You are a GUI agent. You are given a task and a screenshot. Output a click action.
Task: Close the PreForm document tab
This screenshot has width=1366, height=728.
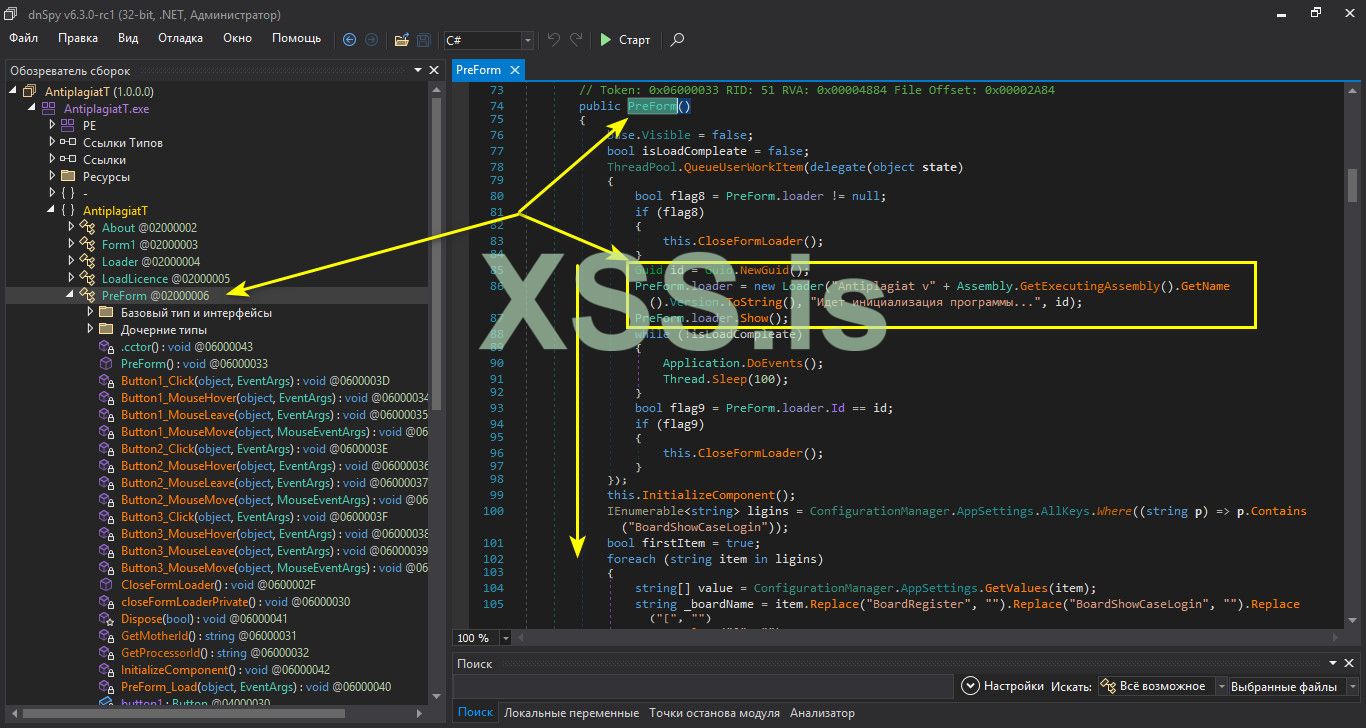(x=514, y=70)
